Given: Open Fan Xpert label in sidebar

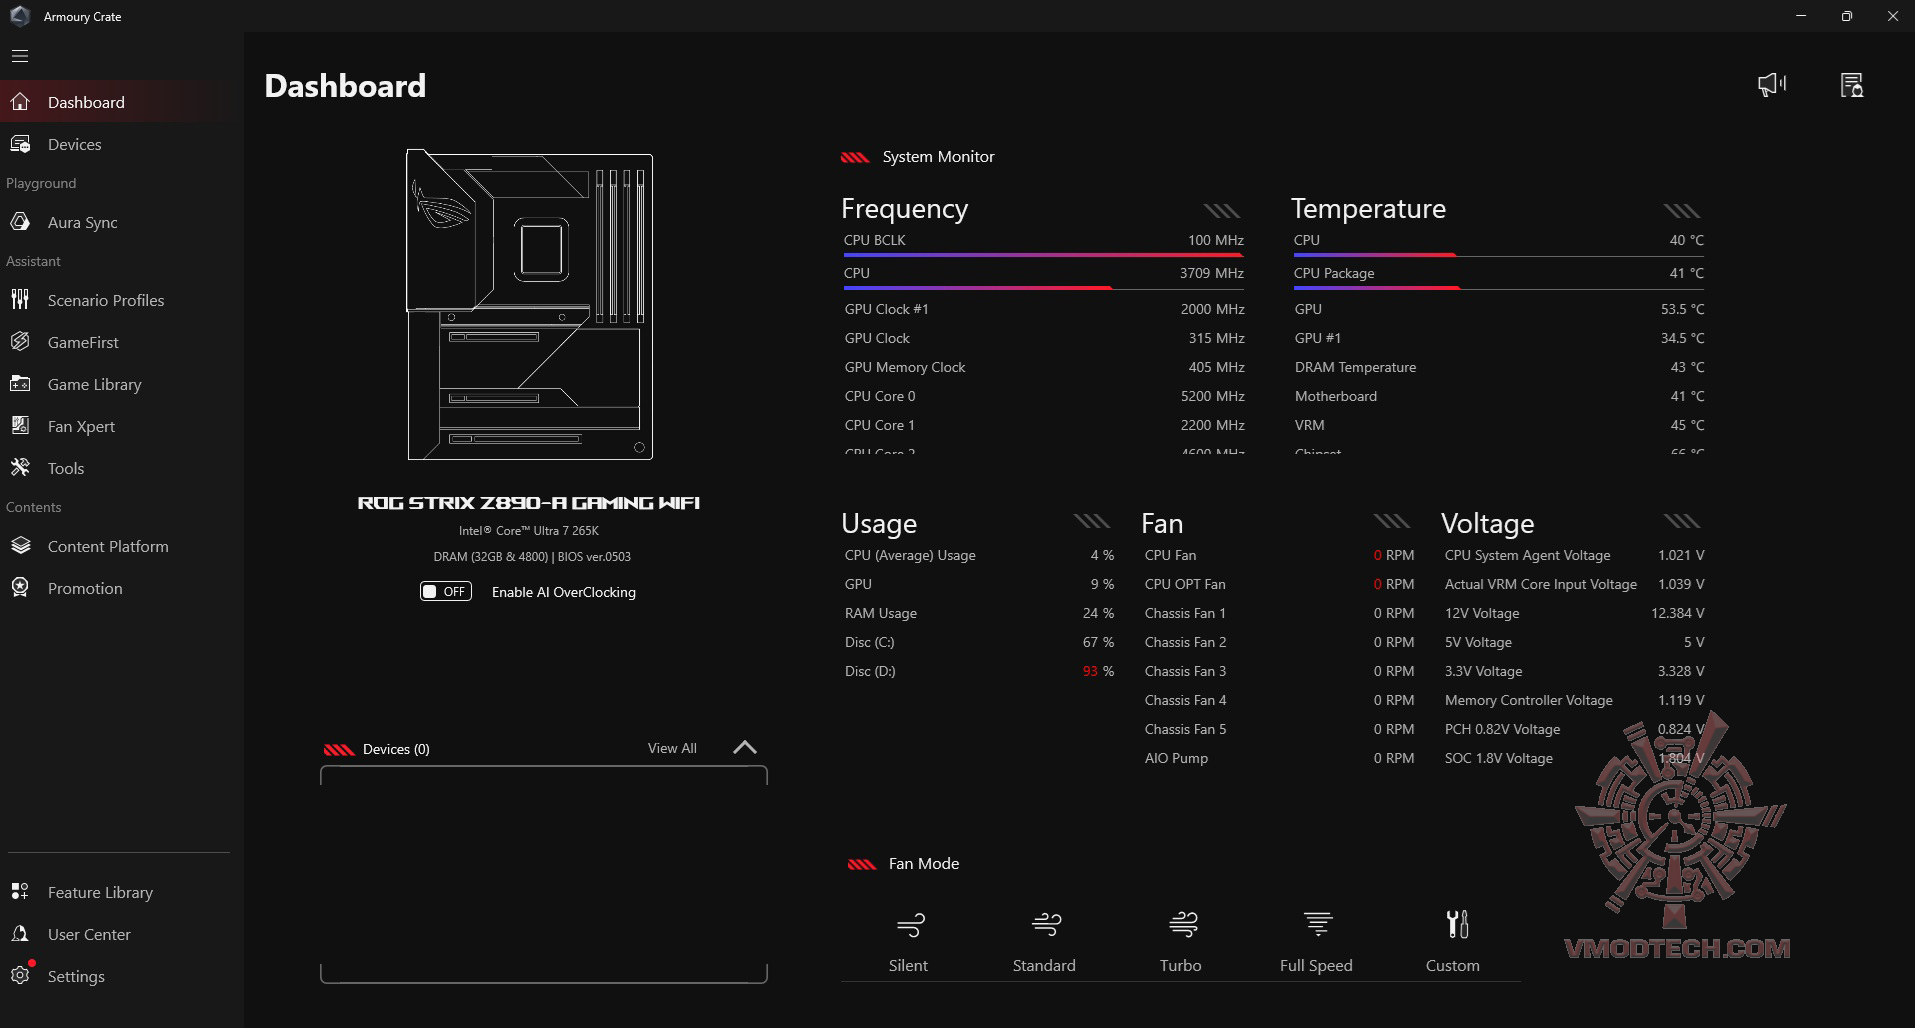Looking at the screenshot, I should coord(81,426).
